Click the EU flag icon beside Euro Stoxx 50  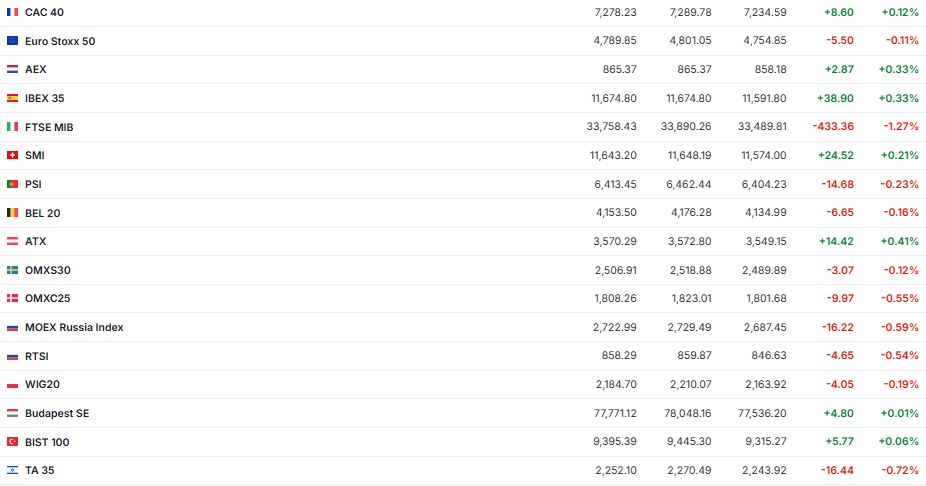point(12,41)
